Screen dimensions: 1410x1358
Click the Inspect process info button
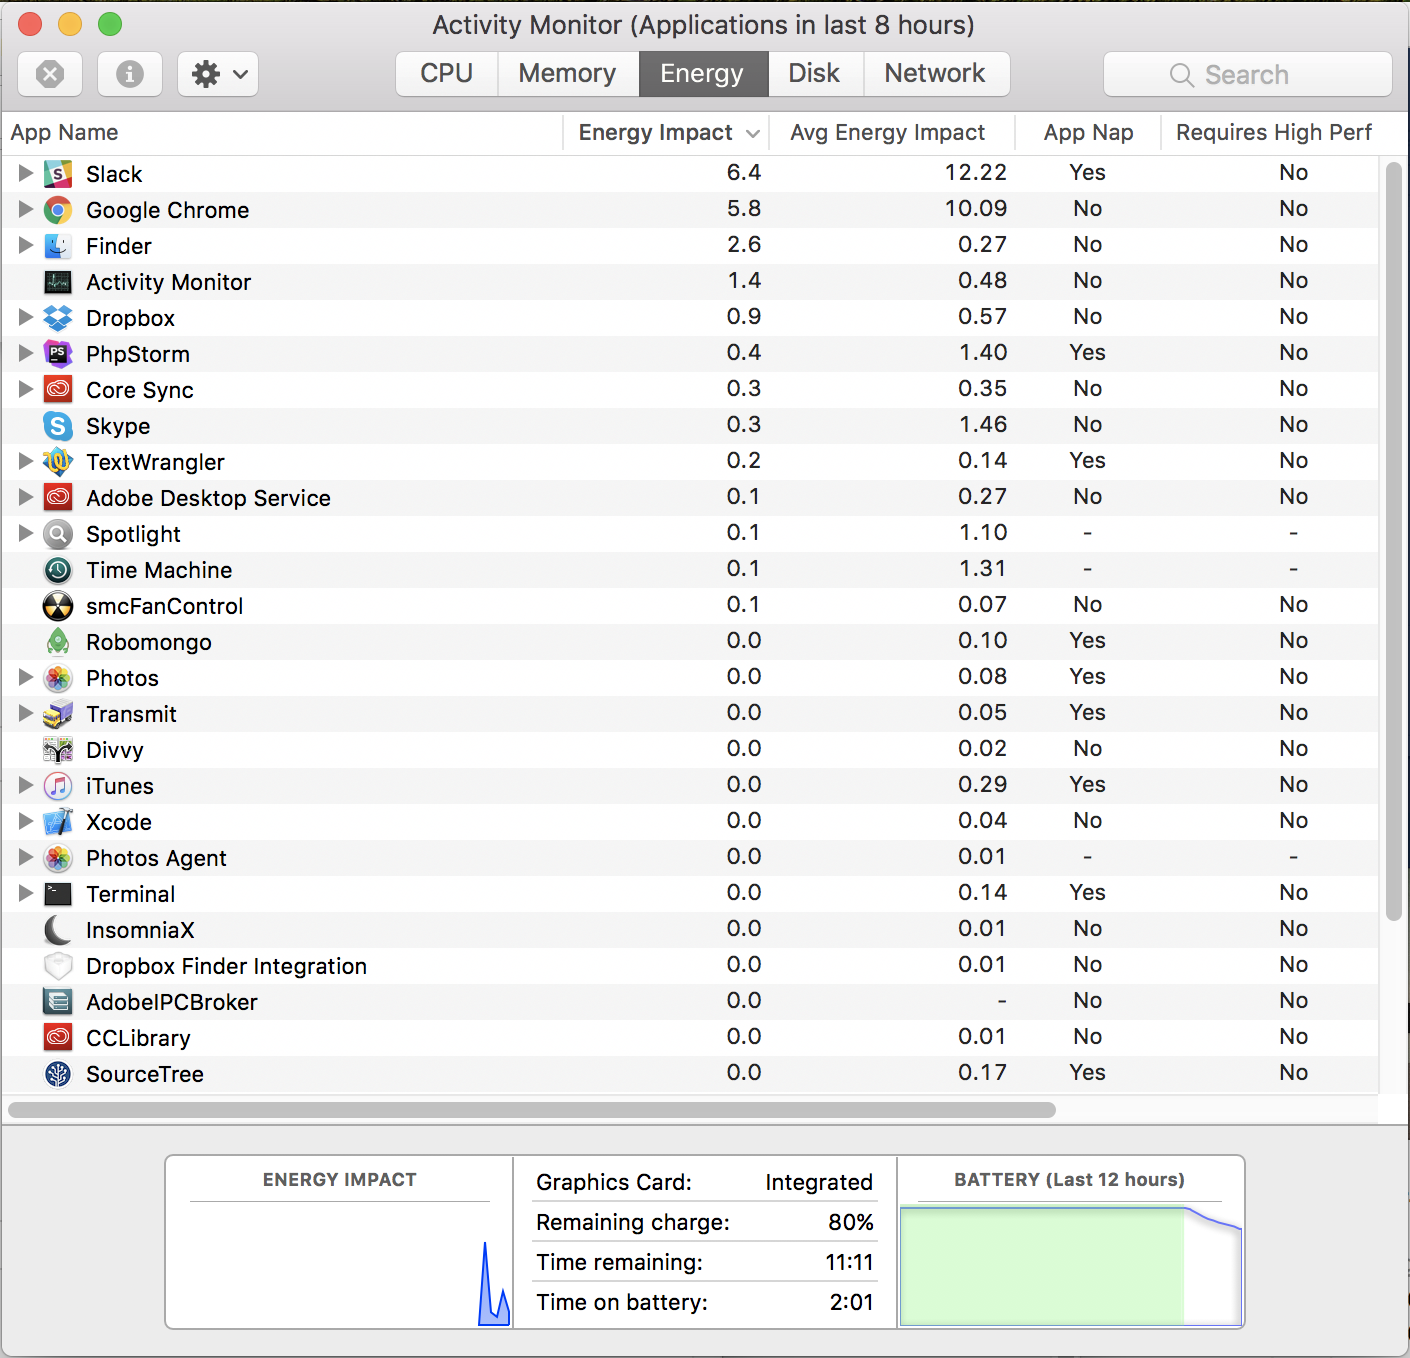pos(130,74)
